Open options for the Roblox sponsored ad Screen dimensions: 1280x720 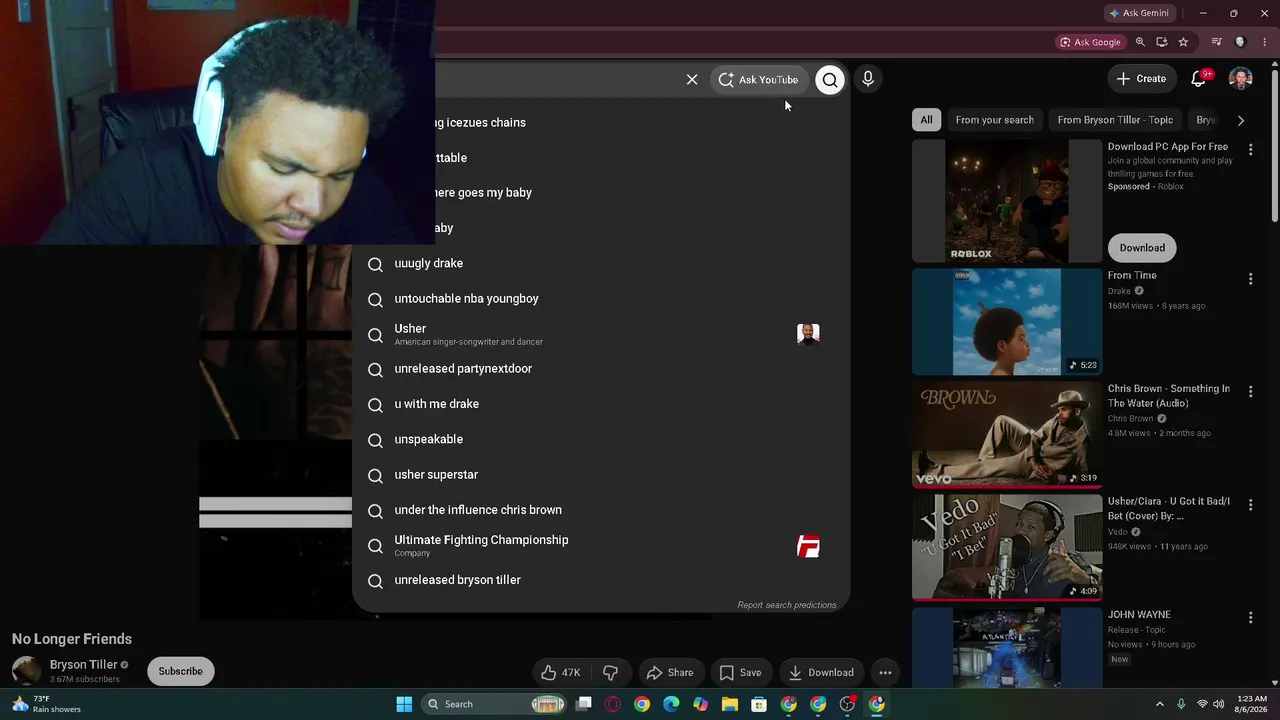(1250, 149)
